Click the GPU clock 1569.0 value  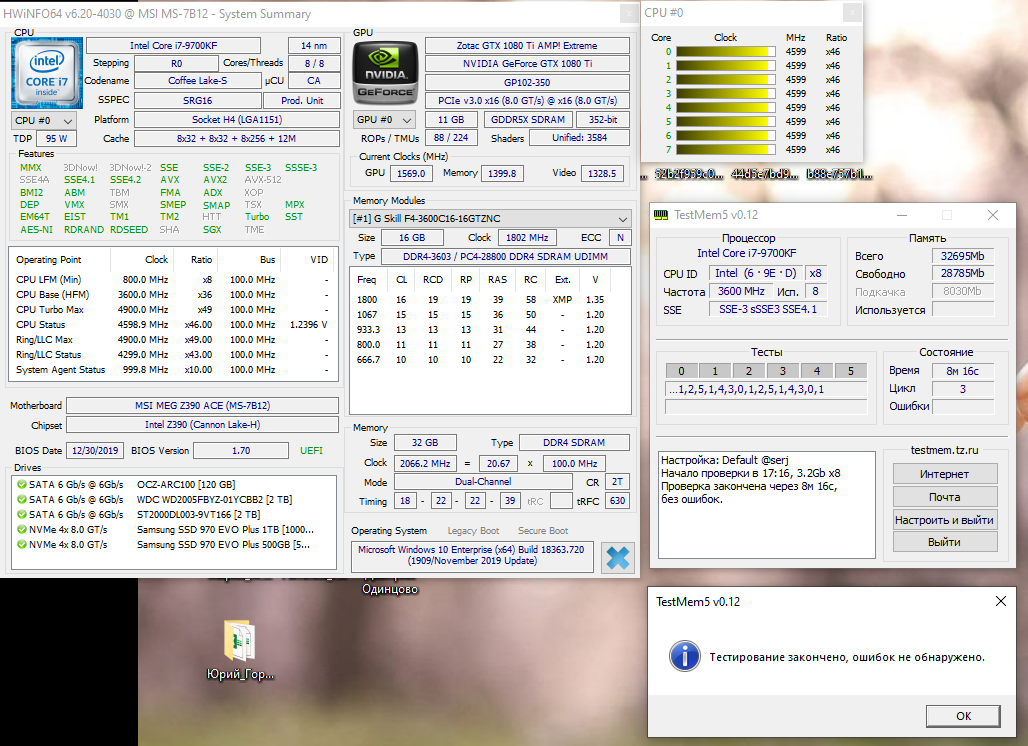click(411, 173)
